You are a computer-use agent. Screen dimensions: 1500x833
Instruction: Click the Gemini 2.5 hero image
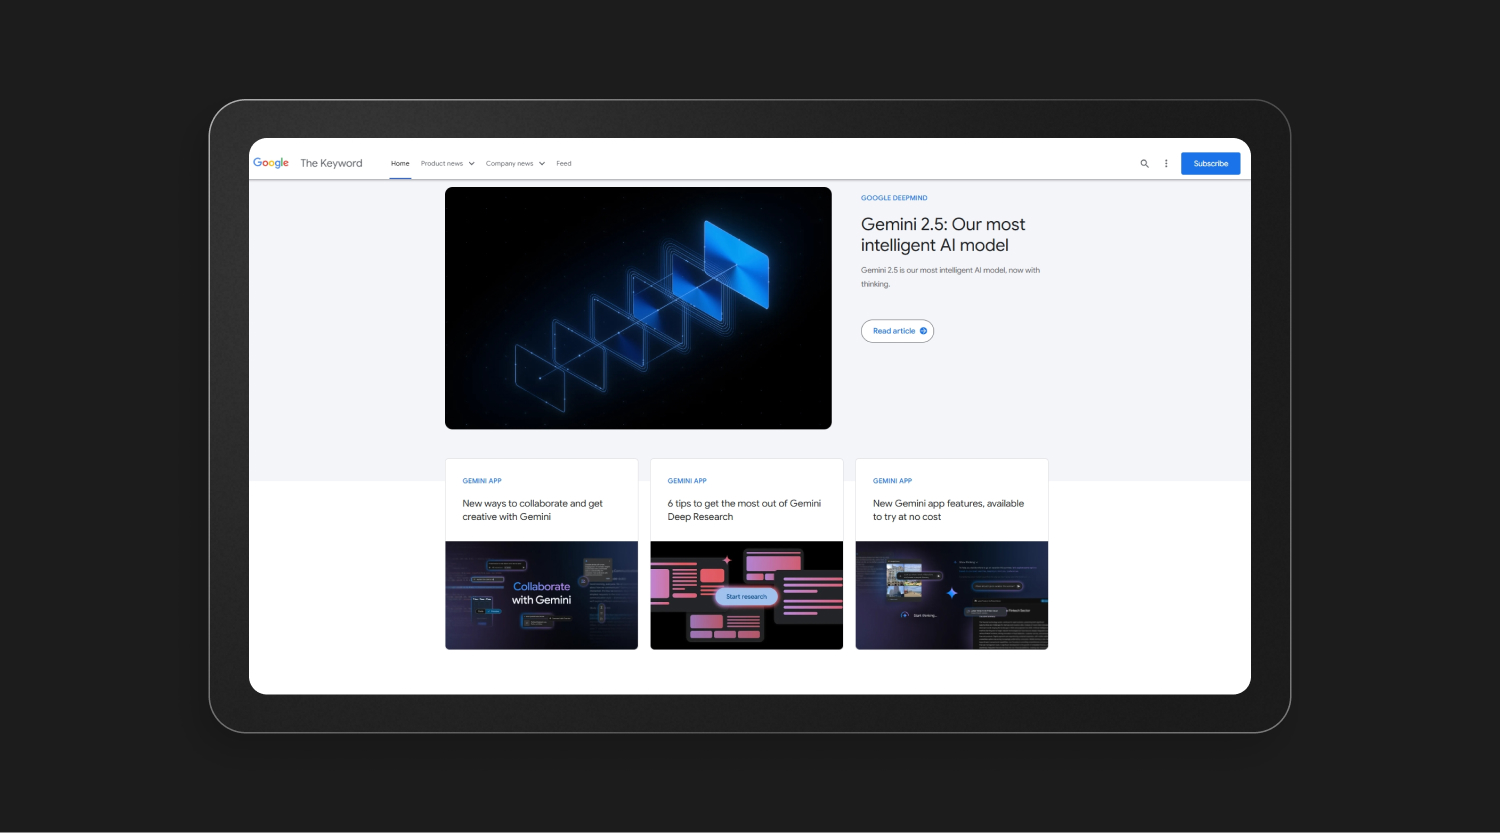point(638,308)
